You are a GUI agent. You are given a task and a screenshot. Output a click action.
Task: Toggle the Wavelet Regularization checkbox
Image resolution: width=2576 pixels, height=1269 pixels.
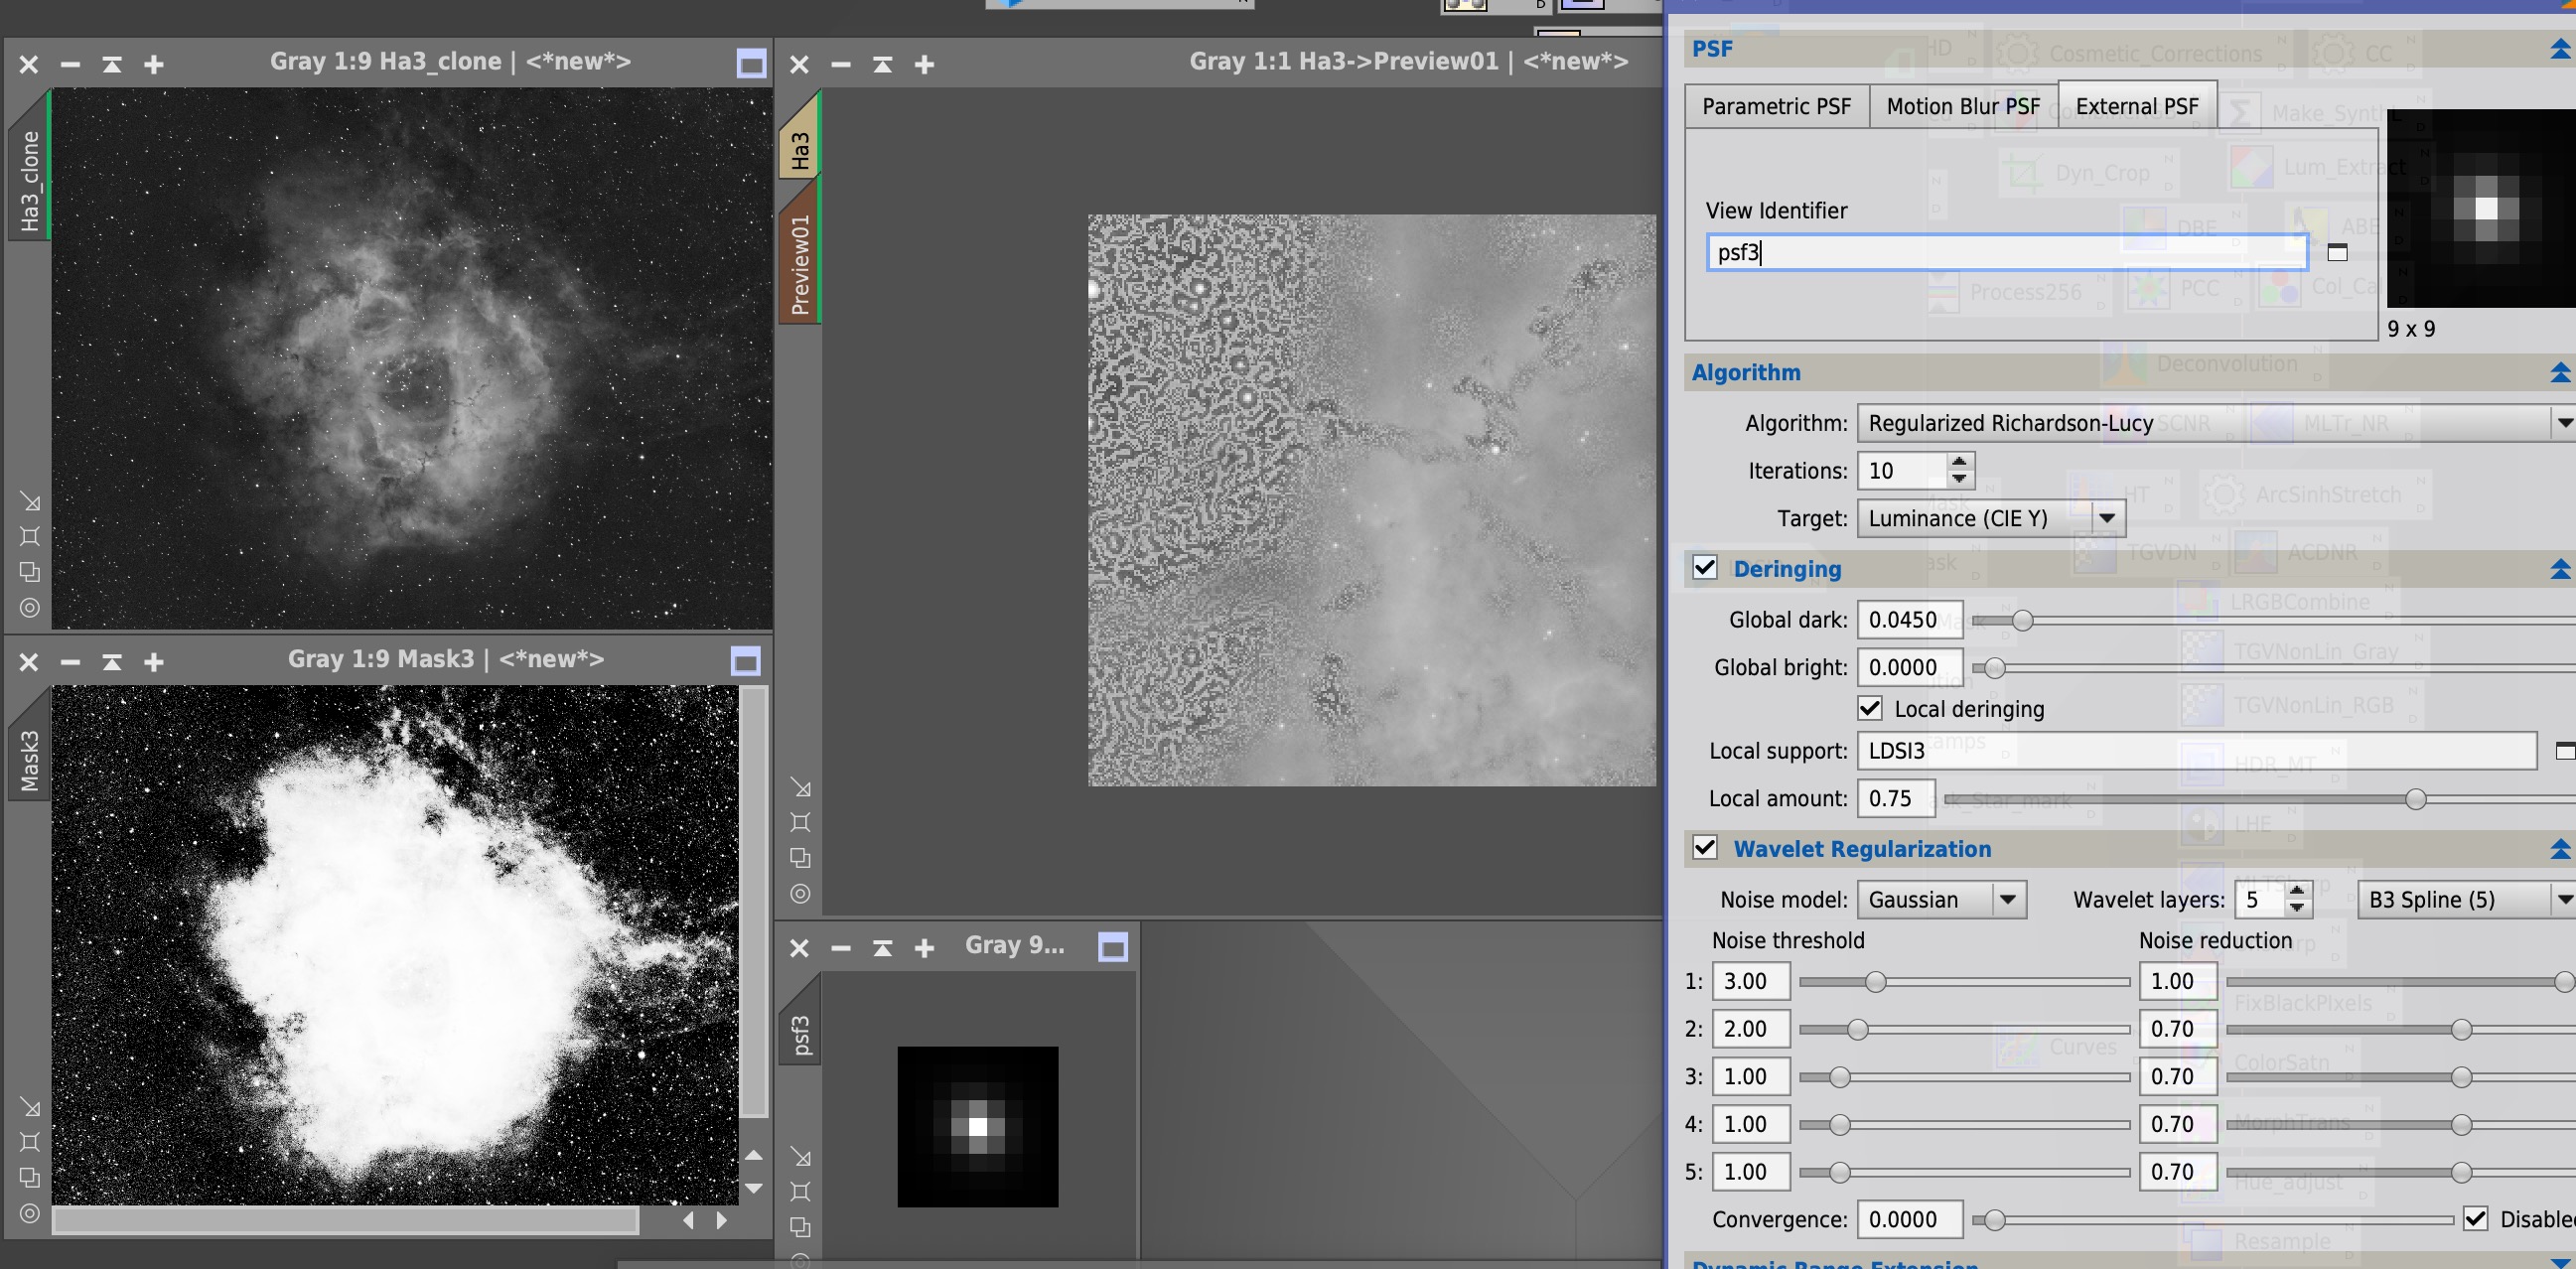(1705, 848)
